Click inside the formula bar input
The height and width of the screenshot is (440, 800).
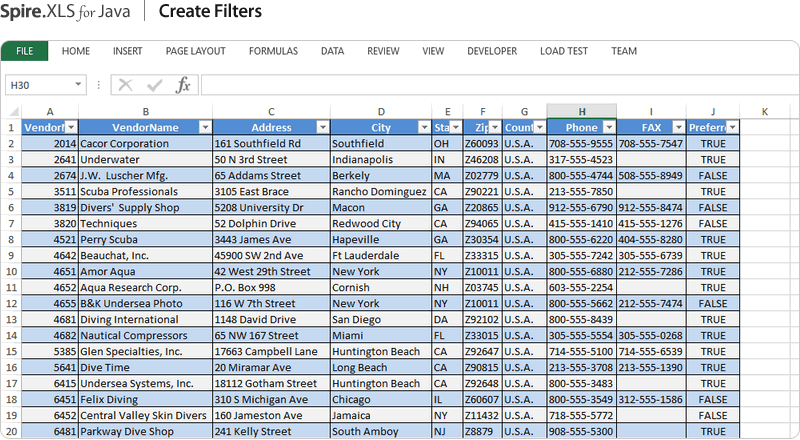coord(500,85)
